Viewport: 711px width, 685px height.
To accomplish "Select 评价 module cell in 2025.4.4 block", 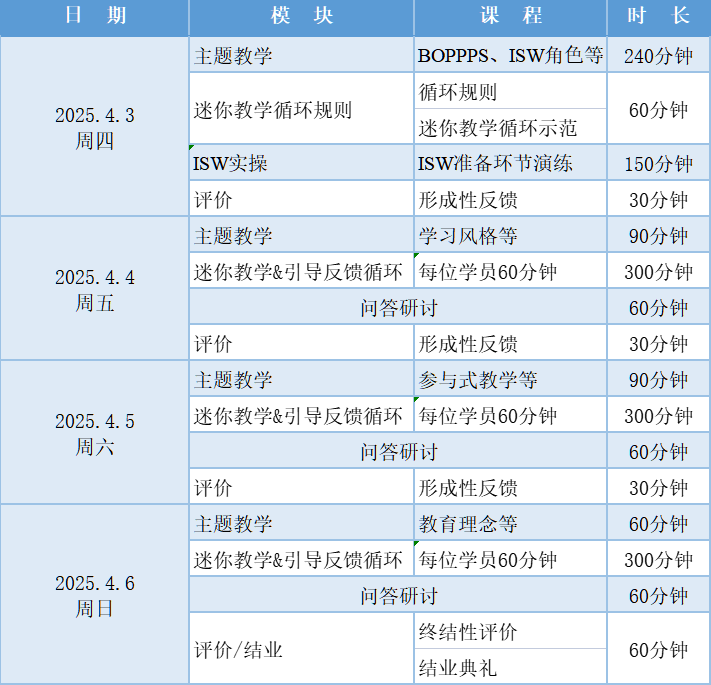I will pyautogui.click(x=302, y=342).
